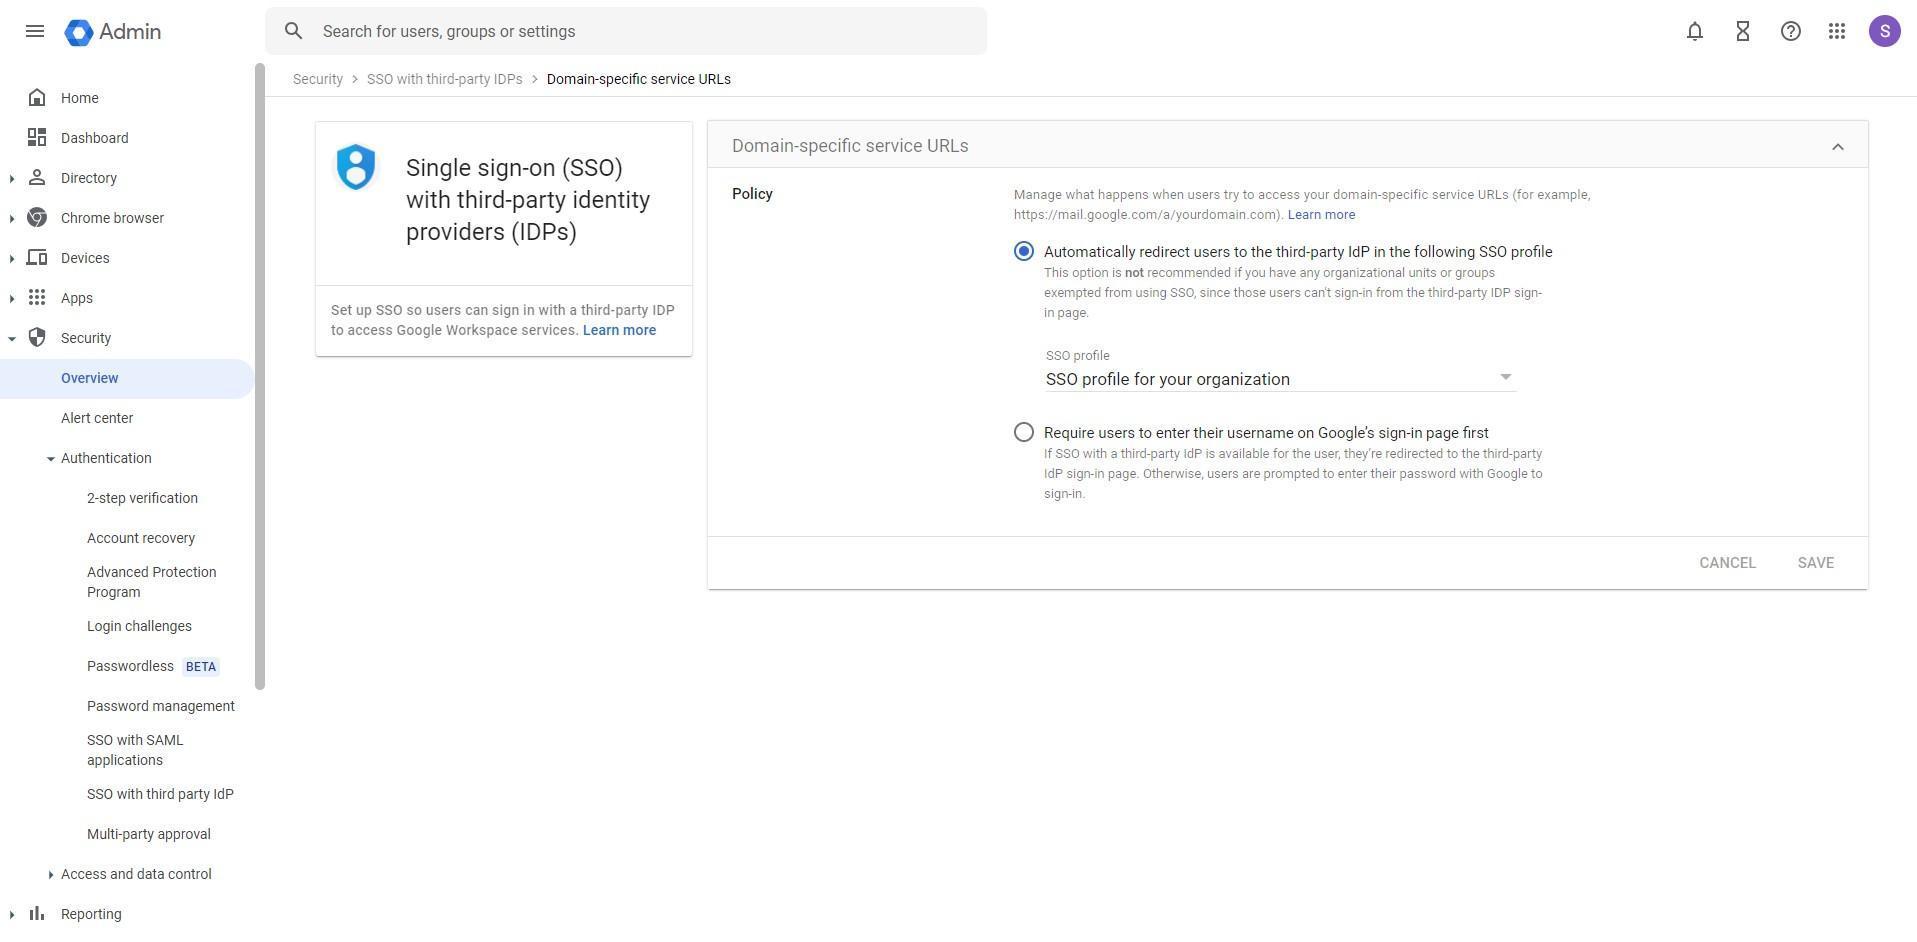Open the SSO profile dropdown
The width and height of the screenshot is (1917, 942).
[1505, 377]
